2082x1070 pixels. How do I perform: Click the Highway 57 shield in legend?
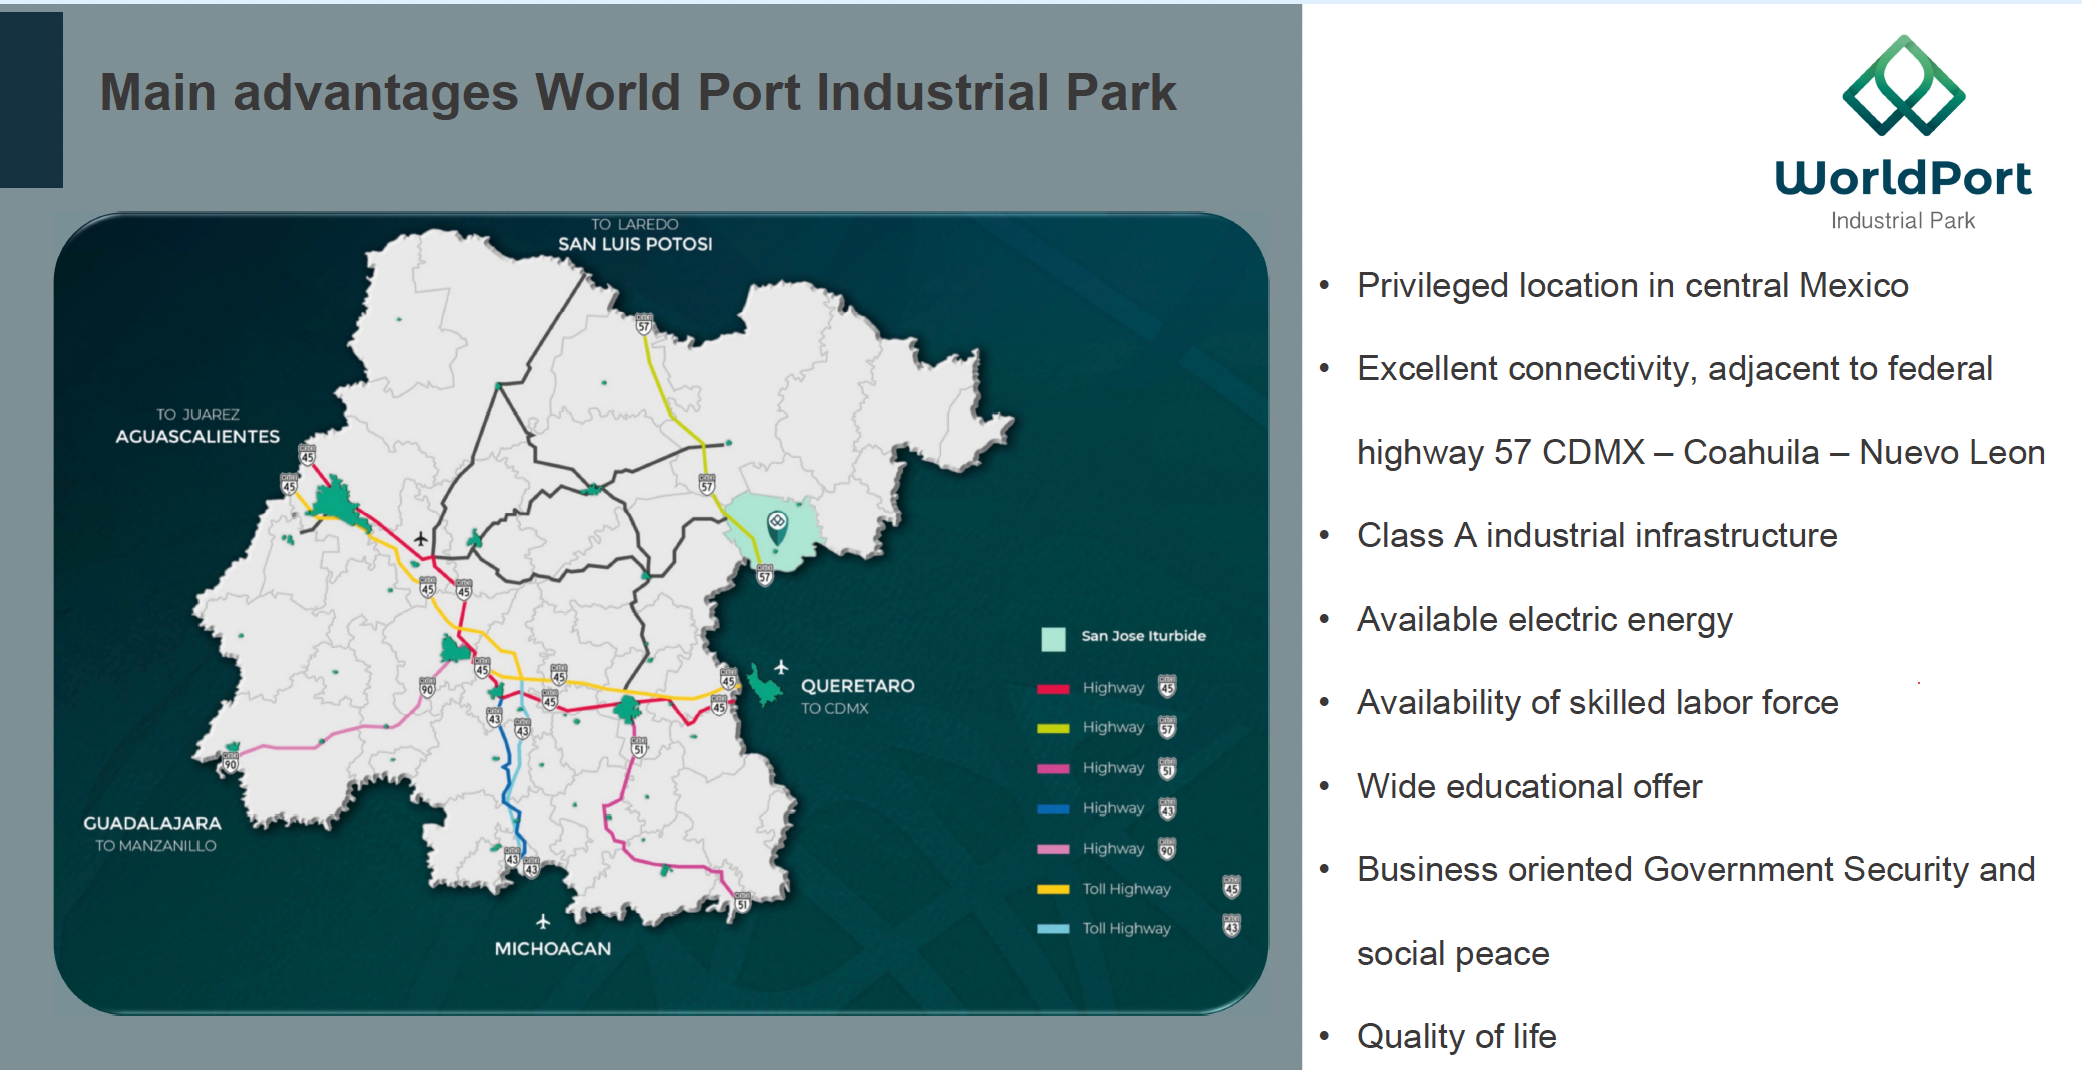[x=1167, y=727]
